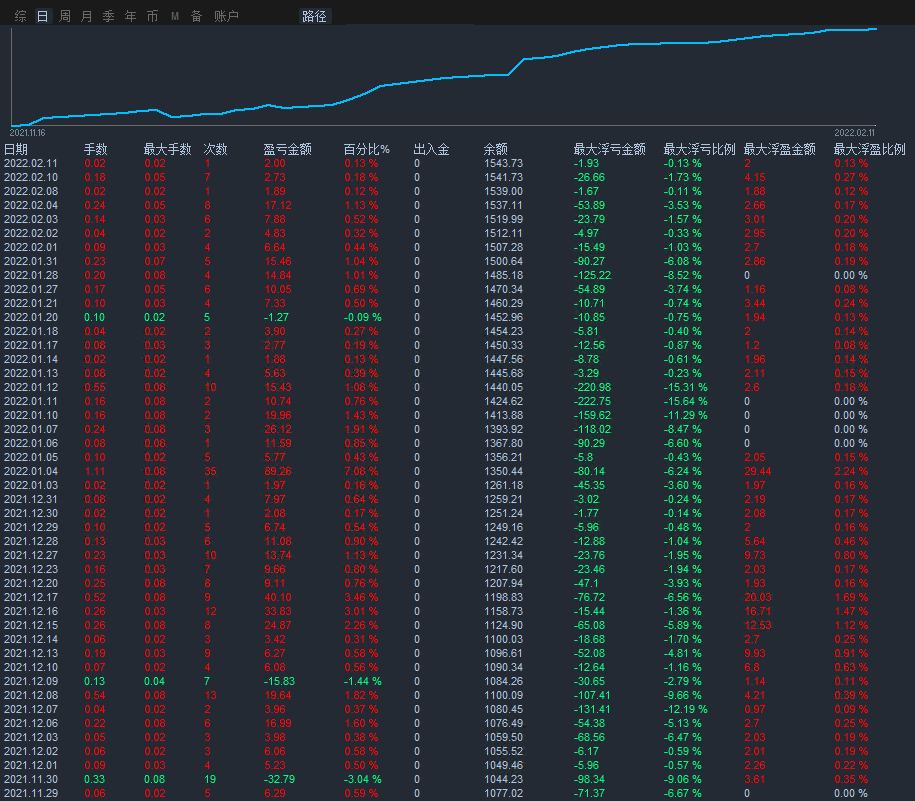The height and width of the screenshot is (801, 915).
Task: Click max floating profit 20.03
Action: [757, 597]
